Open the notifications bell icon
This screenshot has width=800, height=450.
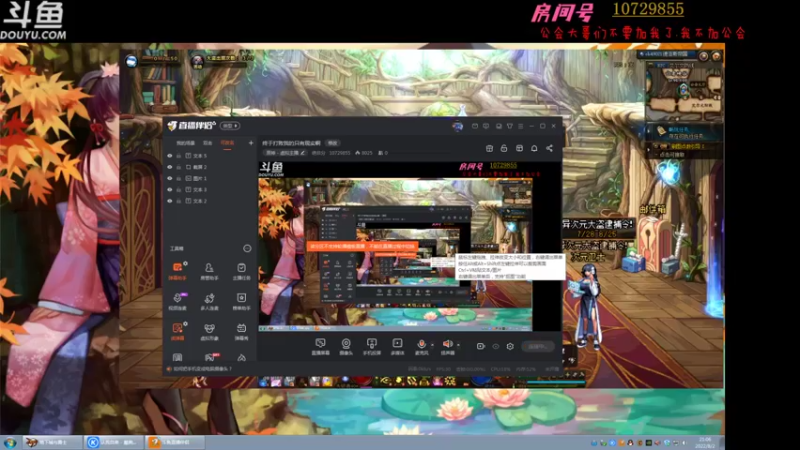(x=534, y=148)
